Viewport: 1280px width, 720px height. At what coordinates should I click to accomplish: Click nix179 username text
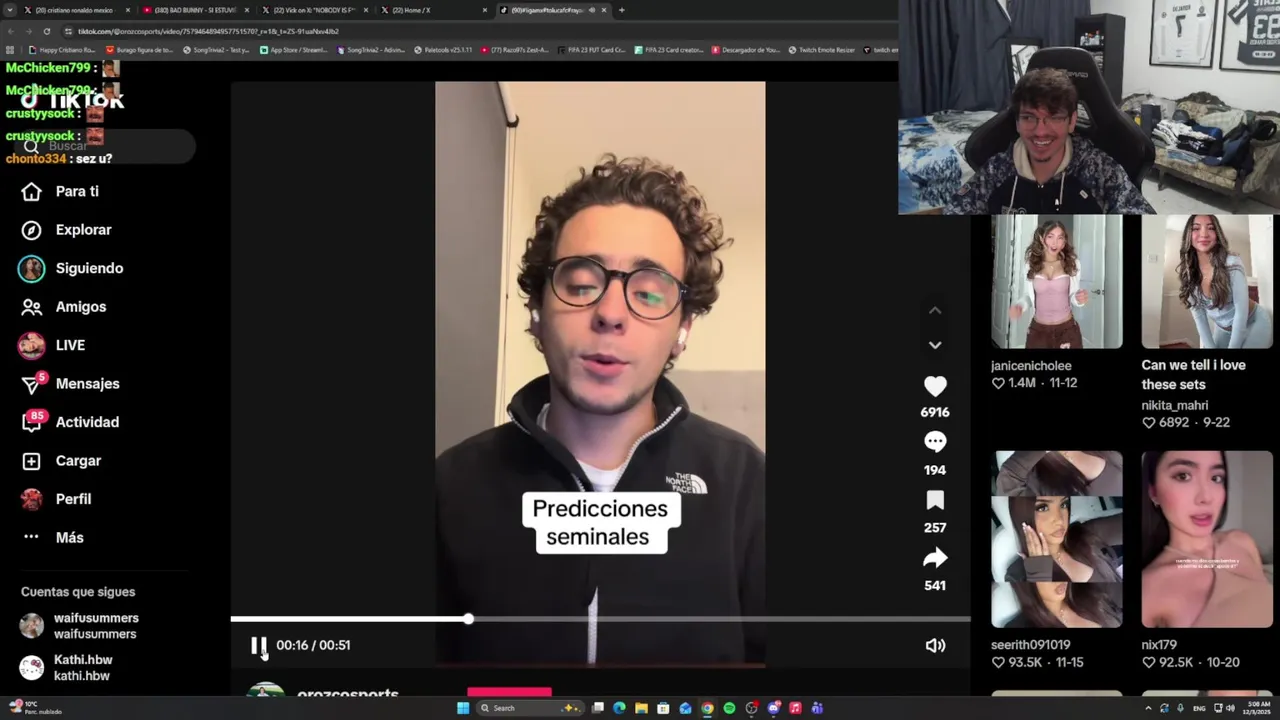click(1159, 645)
